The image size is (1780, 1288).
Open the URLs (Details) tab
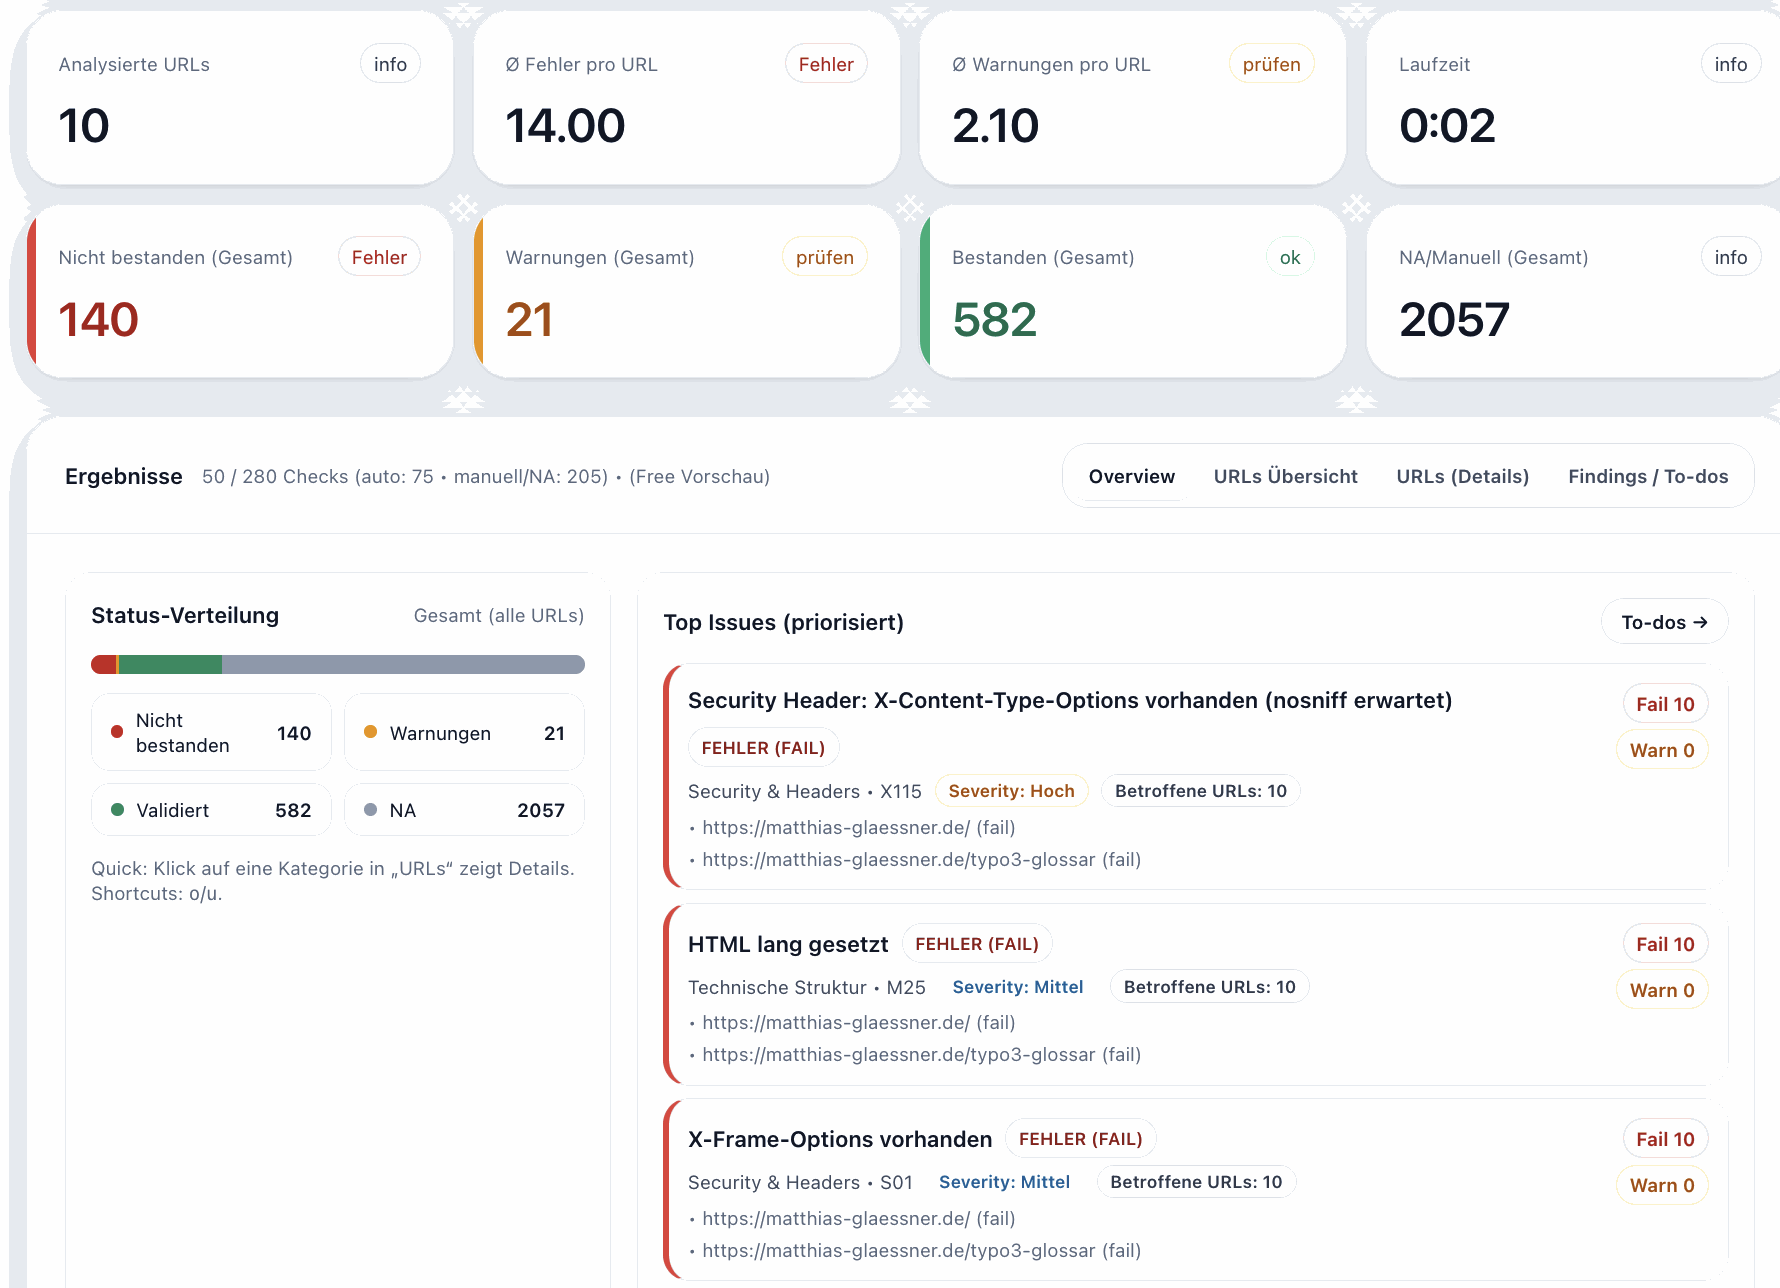[1463, 476]
